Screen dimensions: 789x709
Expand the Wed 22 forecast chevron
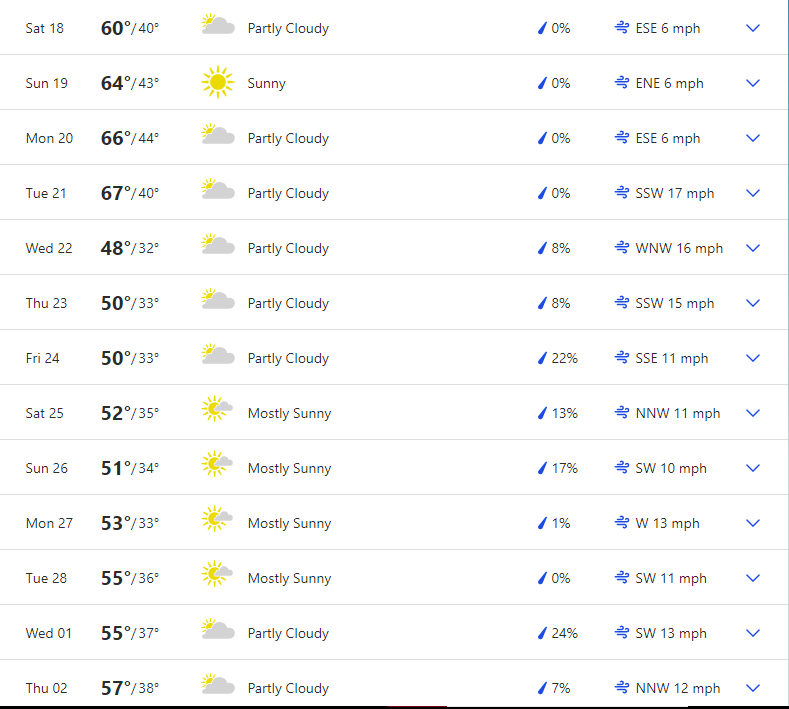point(753,248)
